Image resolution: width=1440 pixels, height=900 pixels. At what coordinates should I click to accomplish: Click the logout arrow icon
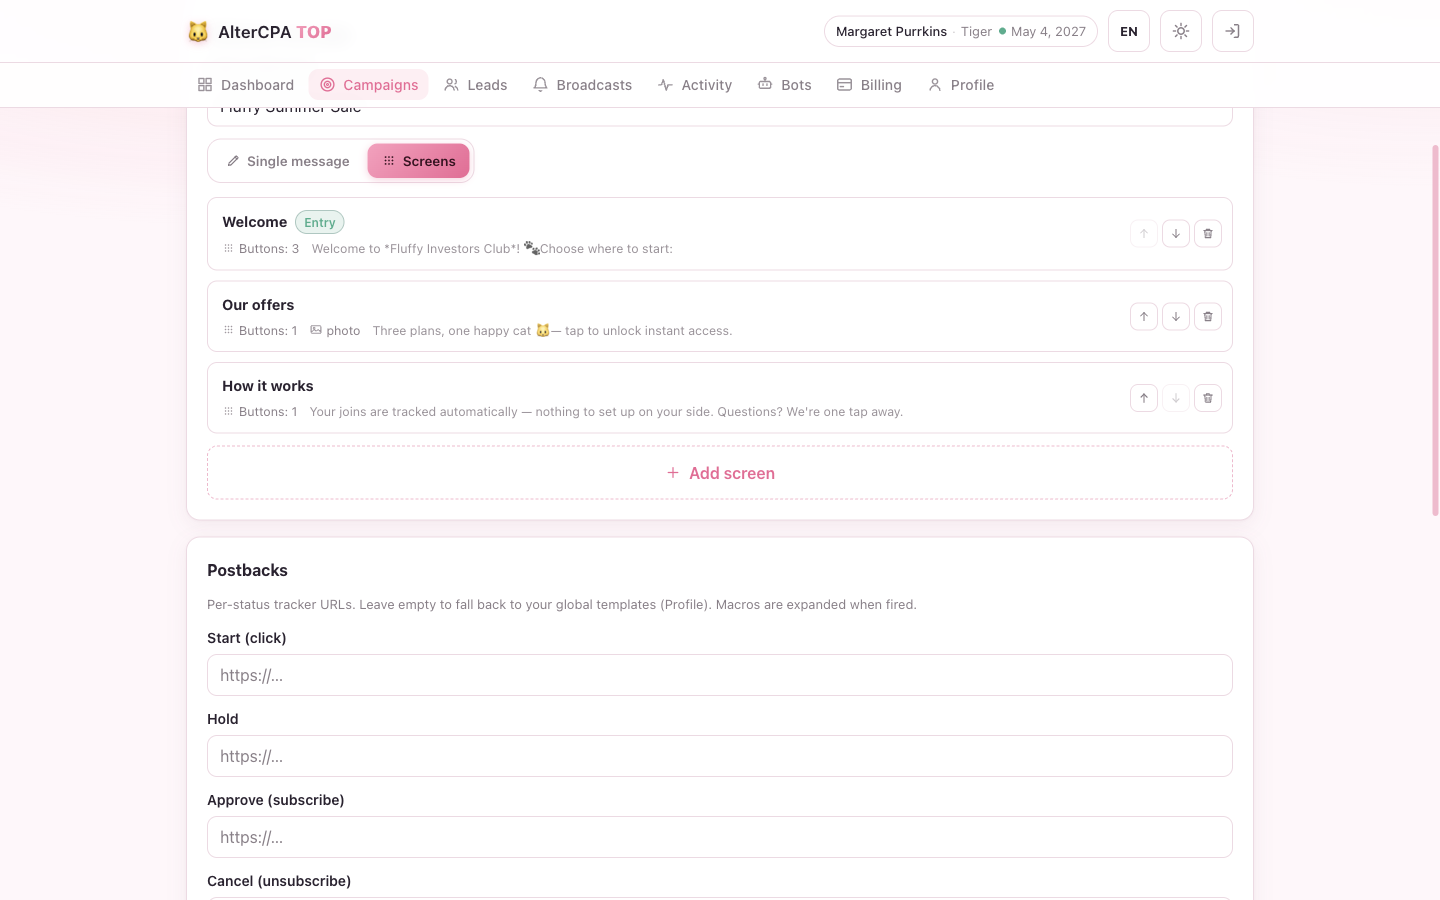[x=1233, y=31]
